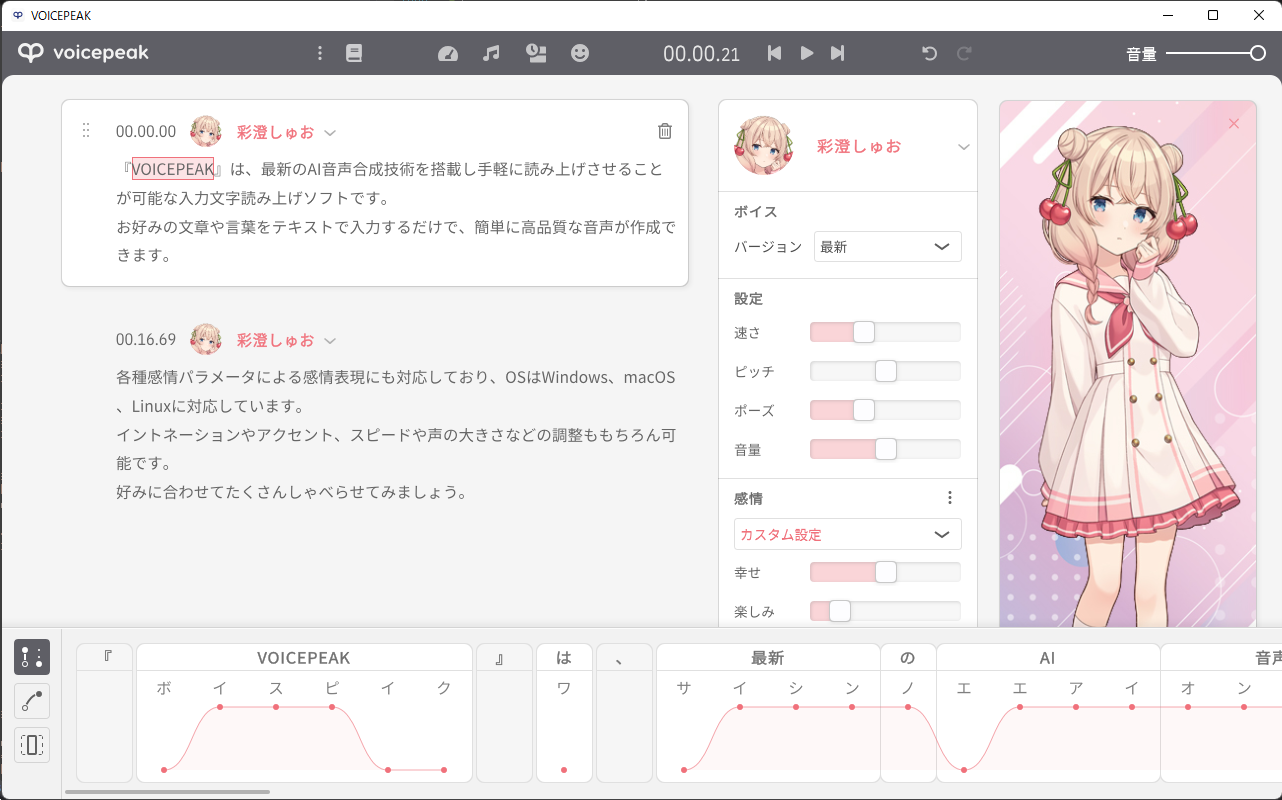Expand narrator dropdown in the 00.00.00 block

[x=330, y=132]
